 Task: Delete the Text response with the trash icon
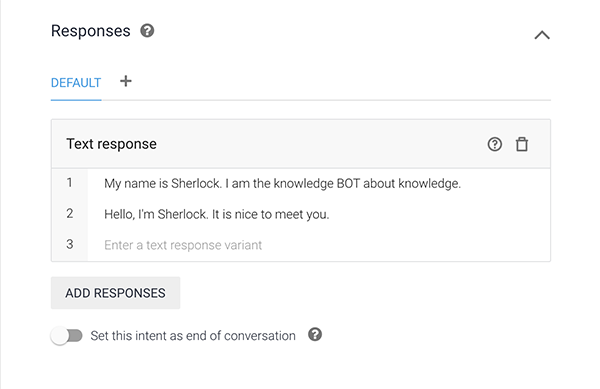point(522,144)
